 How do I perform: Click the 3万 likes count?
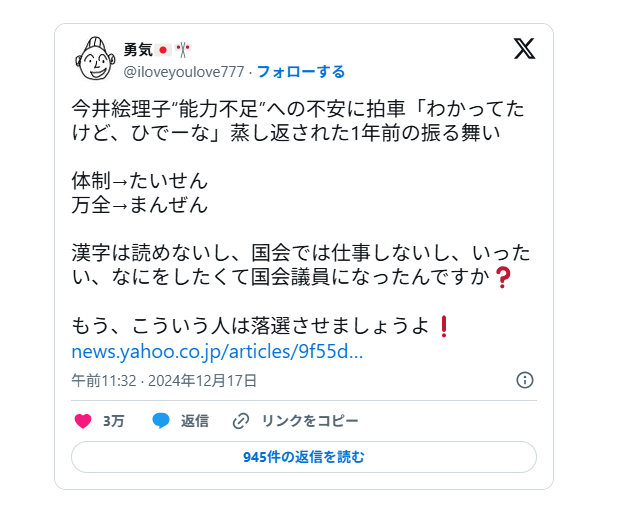tap(113, 421)
